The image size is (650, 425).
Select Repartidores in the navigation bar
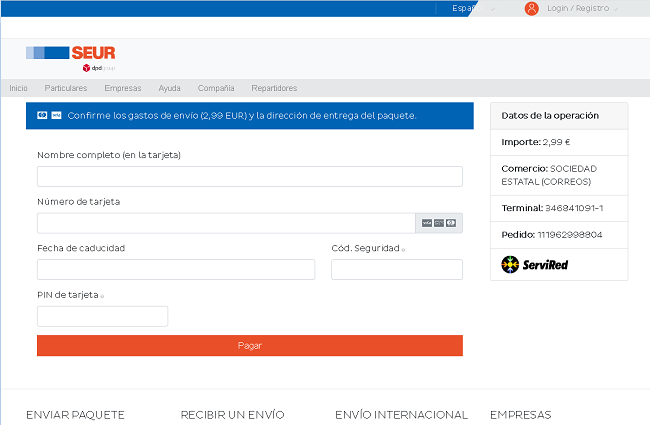(x=274, y=88)
